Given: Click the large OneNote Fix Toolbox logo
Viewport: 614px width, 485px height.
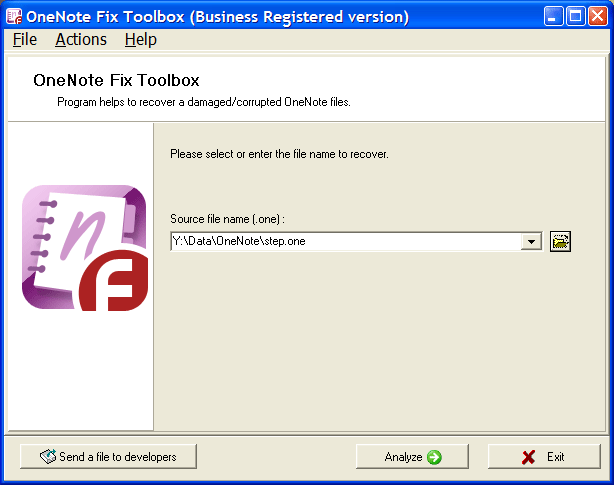Looking at the screenshot, I should click(85, 248).
